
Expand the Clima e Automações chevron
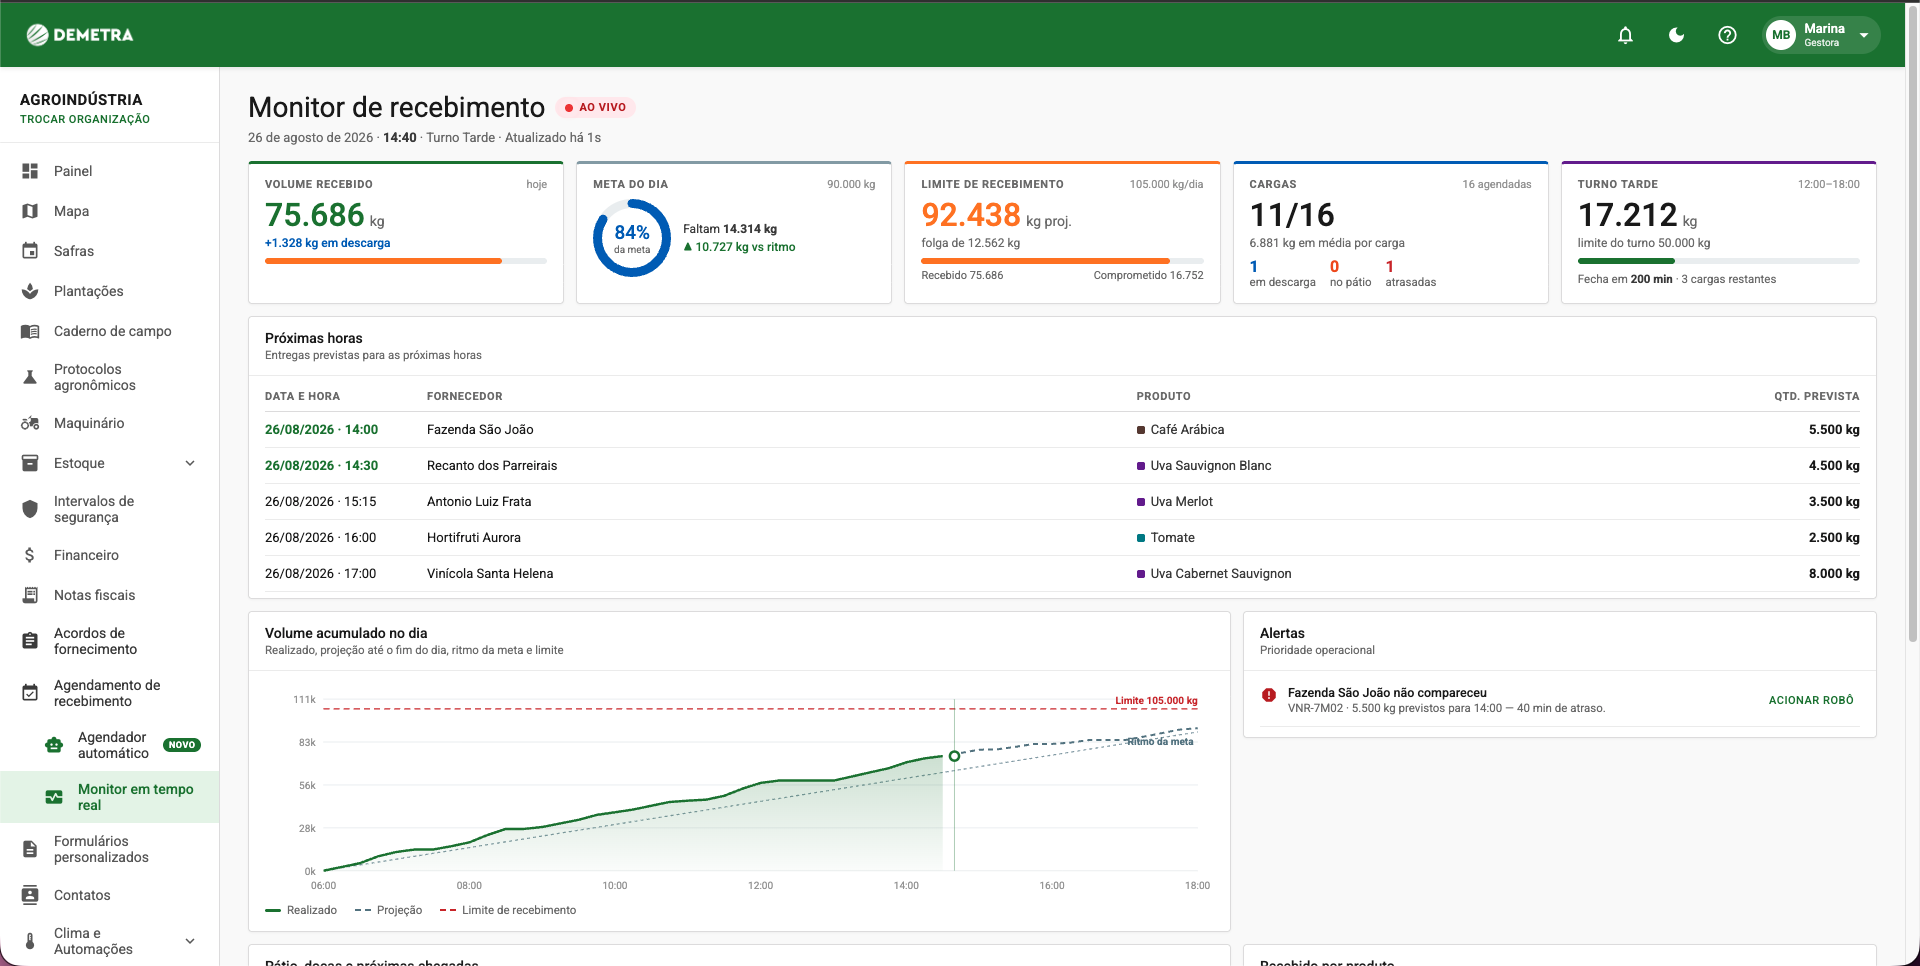[190, 941]
